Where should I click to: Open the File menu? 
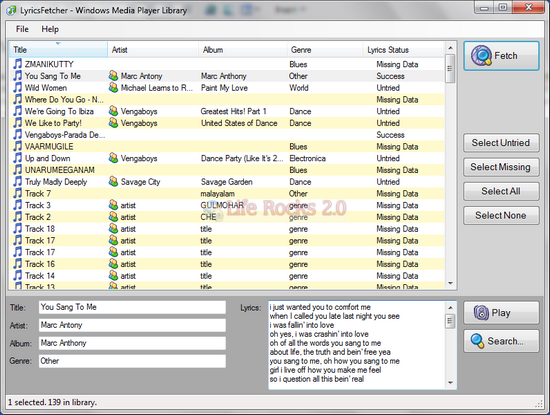tap(22, 29)
